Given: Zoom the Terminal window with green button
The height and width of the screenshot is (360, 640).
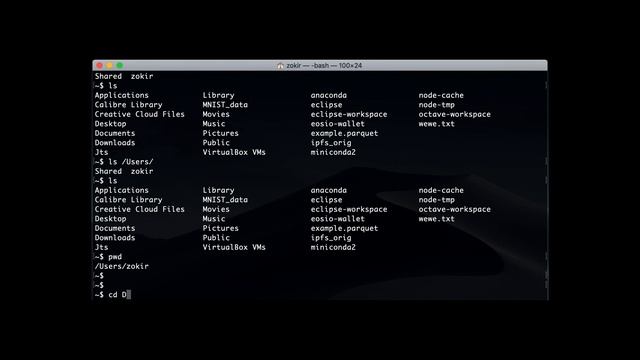Looking at the screenshot, I should point(120,65).
